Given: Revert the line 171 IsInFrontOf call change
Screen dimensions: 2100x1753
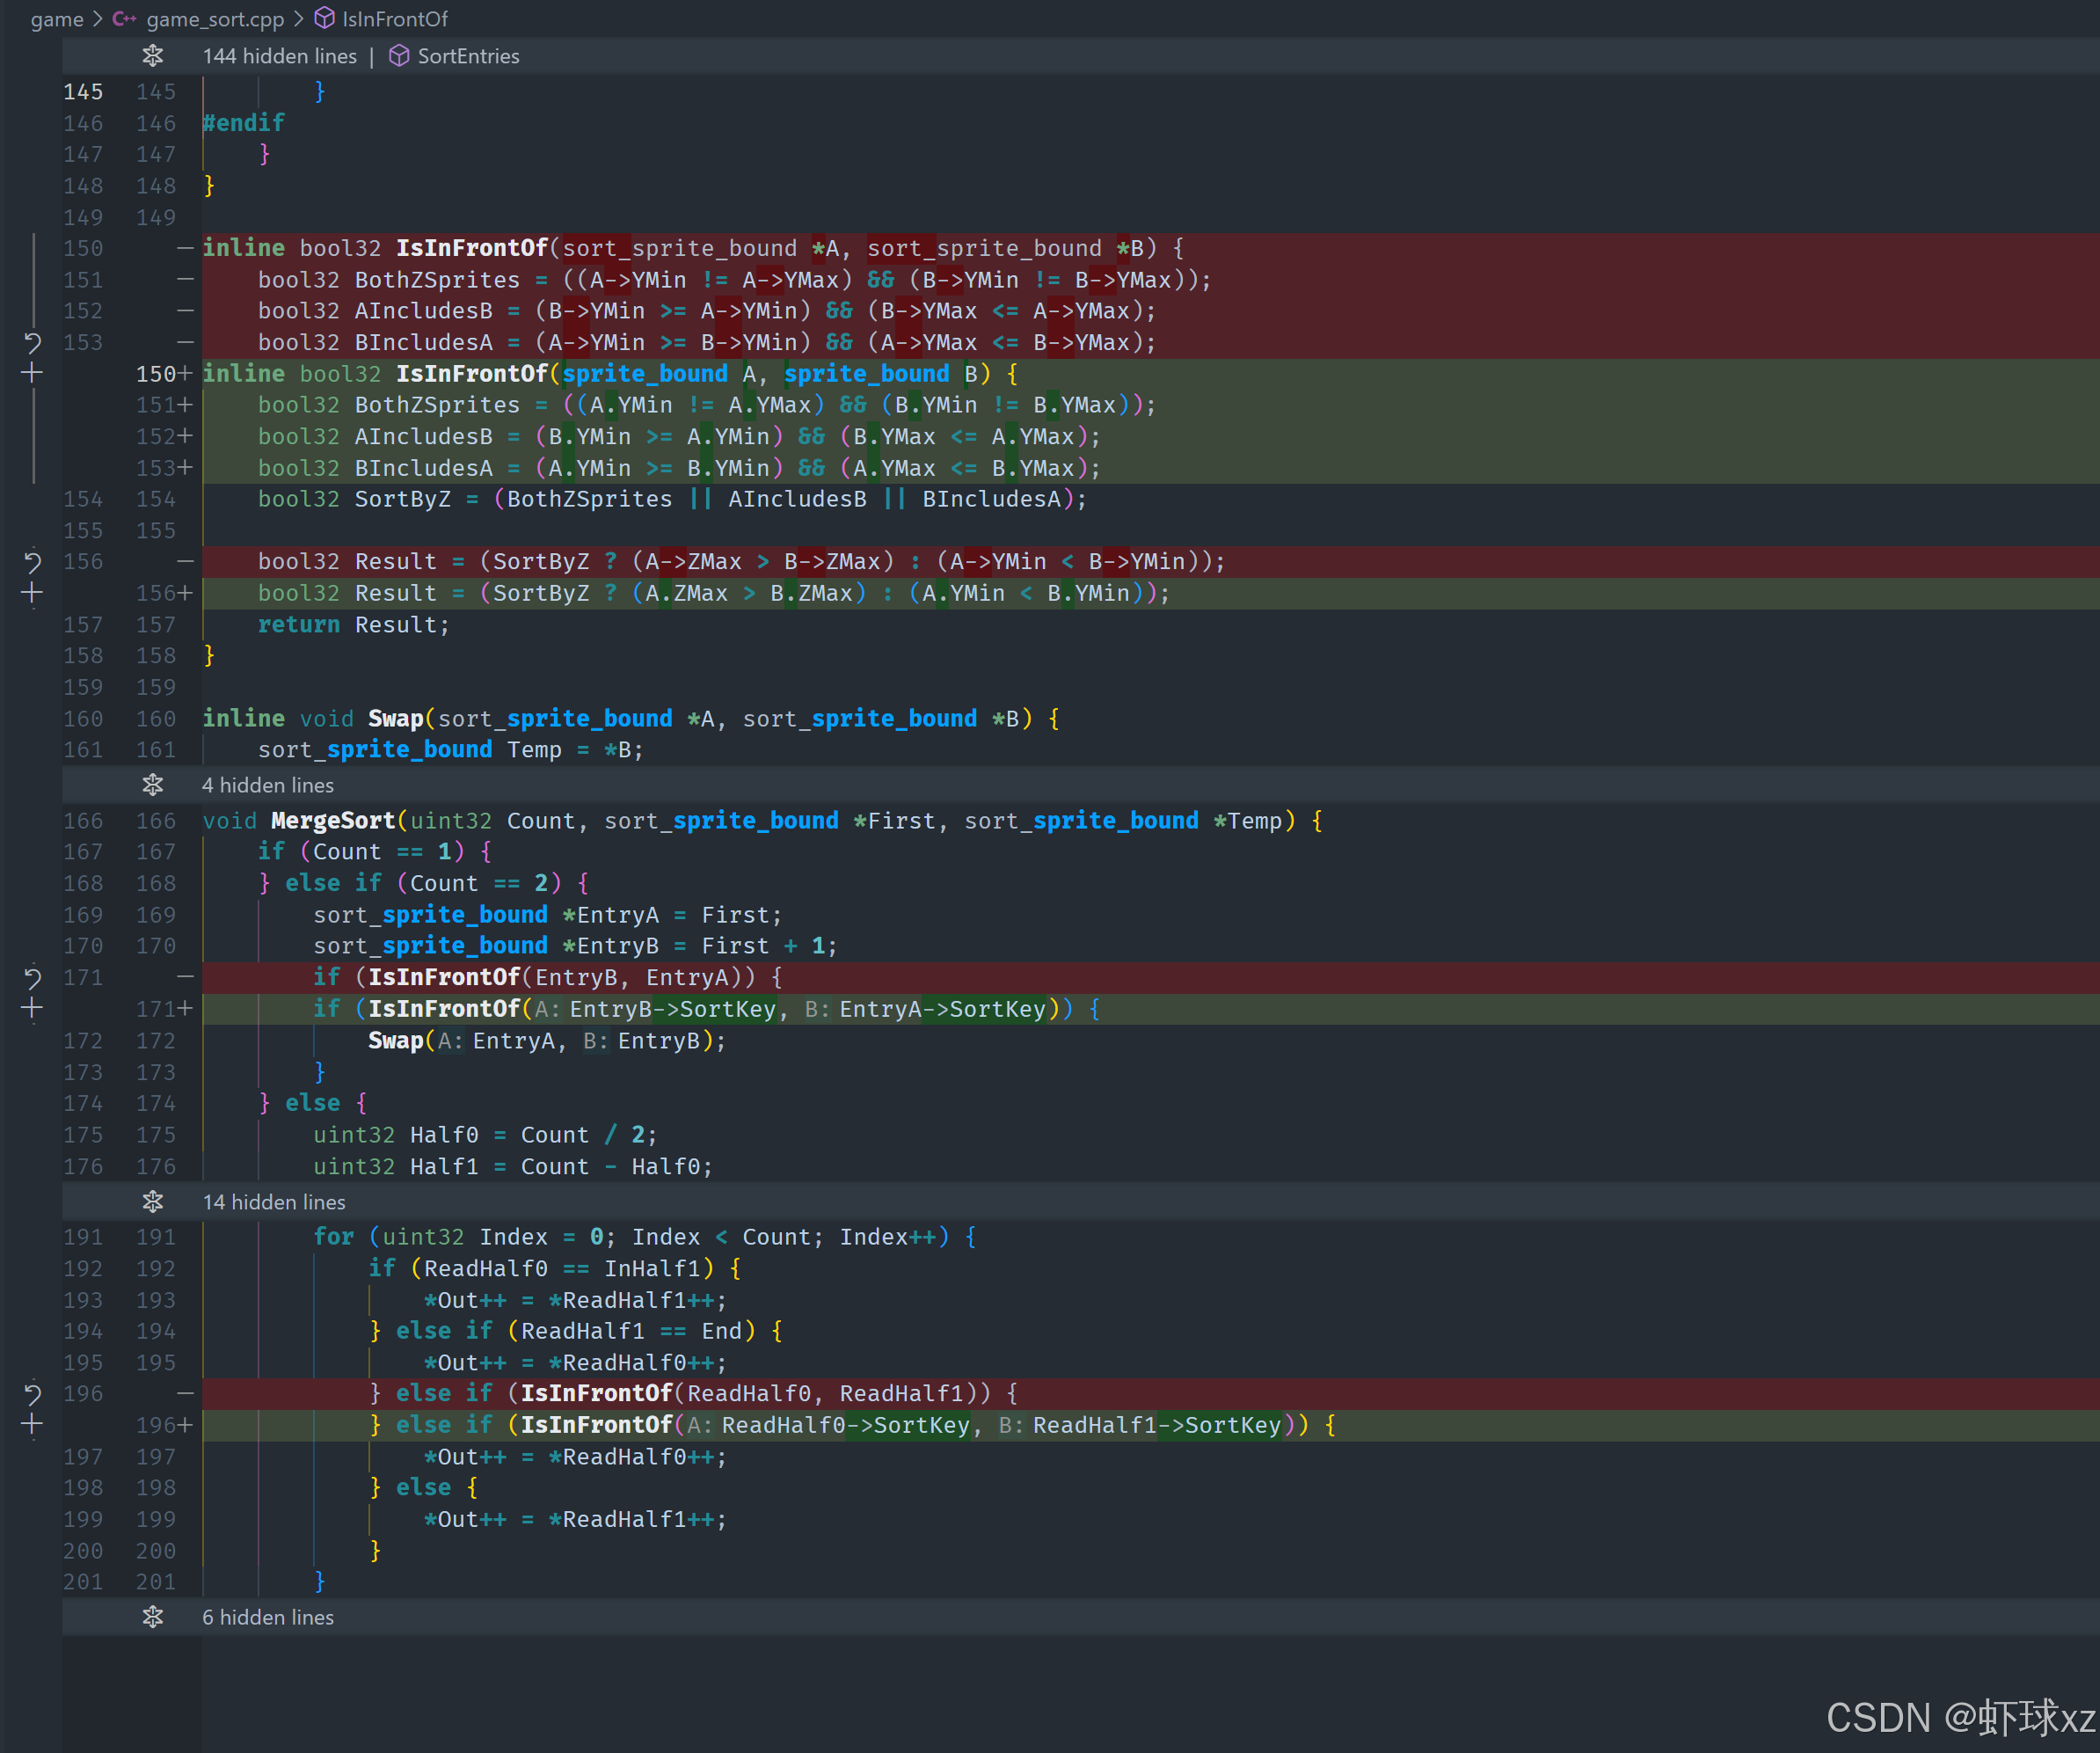Looking at the screenshot, I should tap(32, 977).
